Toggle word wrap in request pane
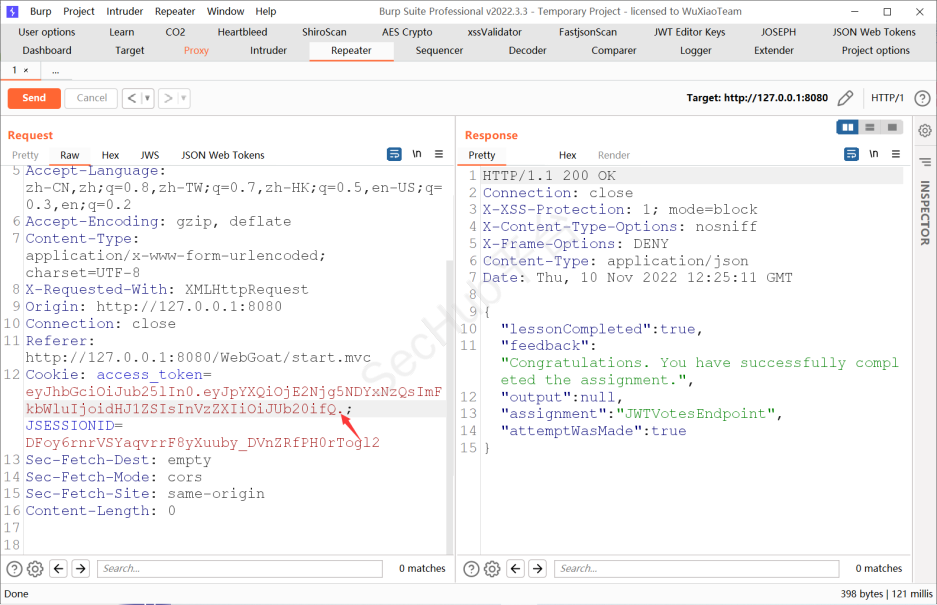Viewport: 937px width, 605px height. tap(394, 154)
